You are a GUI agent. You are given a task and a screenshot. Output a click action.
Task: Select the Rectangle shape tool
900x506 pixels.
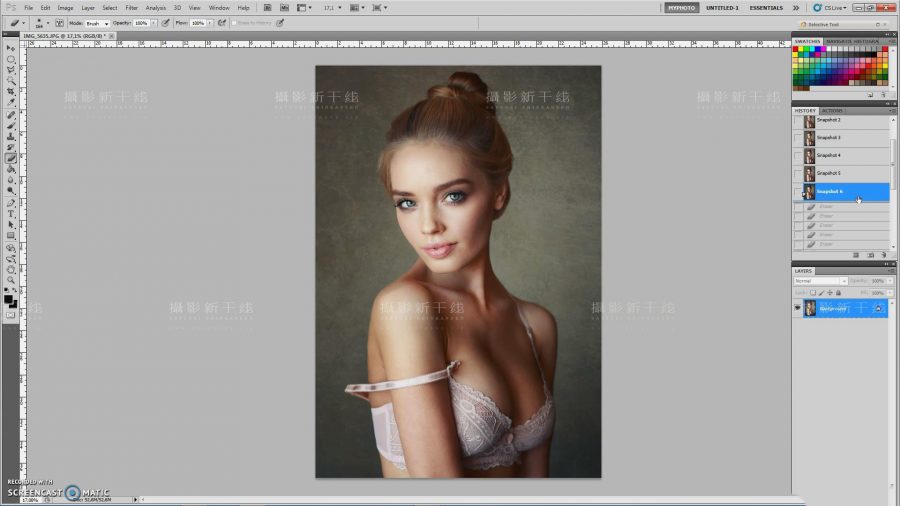[x=11, y=236]
